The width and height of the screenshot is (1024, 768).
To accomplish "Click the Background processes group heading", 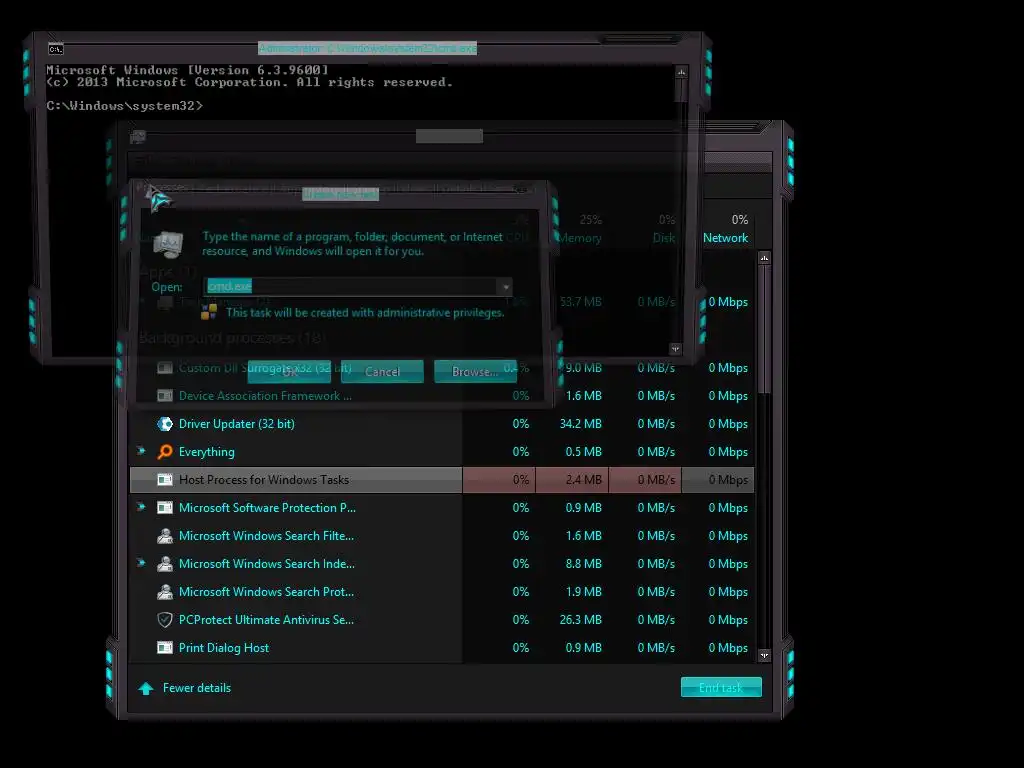I will pyautogui.click(x=232, y=338).
